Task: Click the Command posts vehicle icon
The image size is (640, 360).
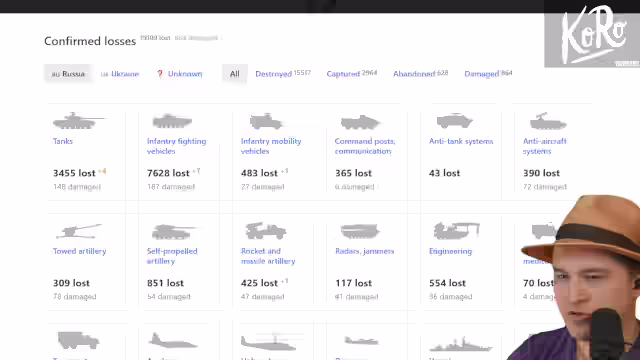Action: point(360,122)
